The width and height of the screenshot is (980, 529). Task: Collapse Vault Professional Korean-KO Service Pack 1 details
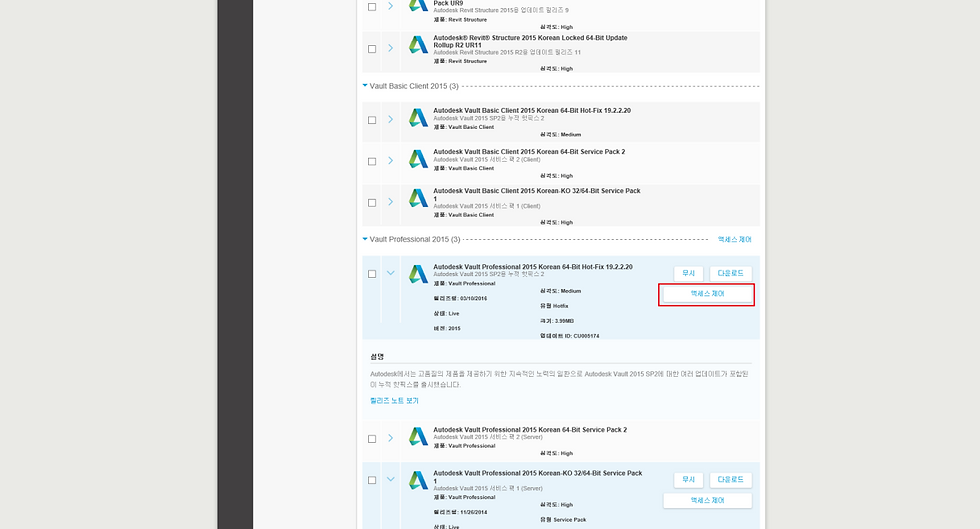pyautogui.click(x=391, y=480)
